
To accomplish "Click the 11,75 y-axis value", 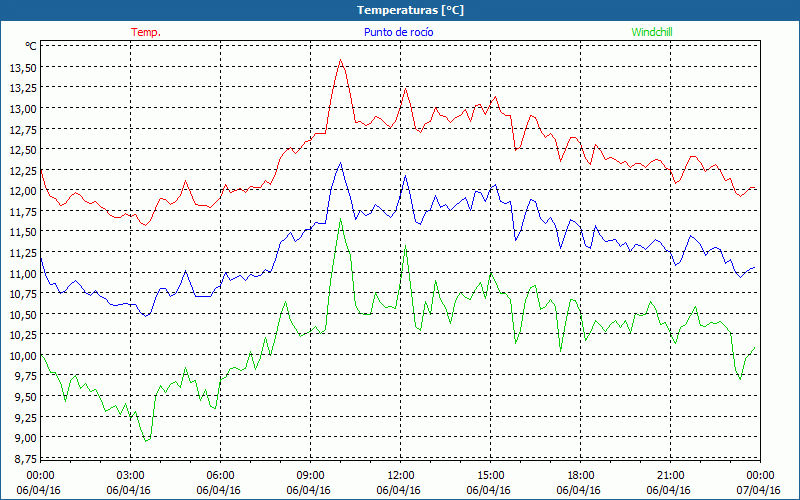I will click(x=22, y=211).
